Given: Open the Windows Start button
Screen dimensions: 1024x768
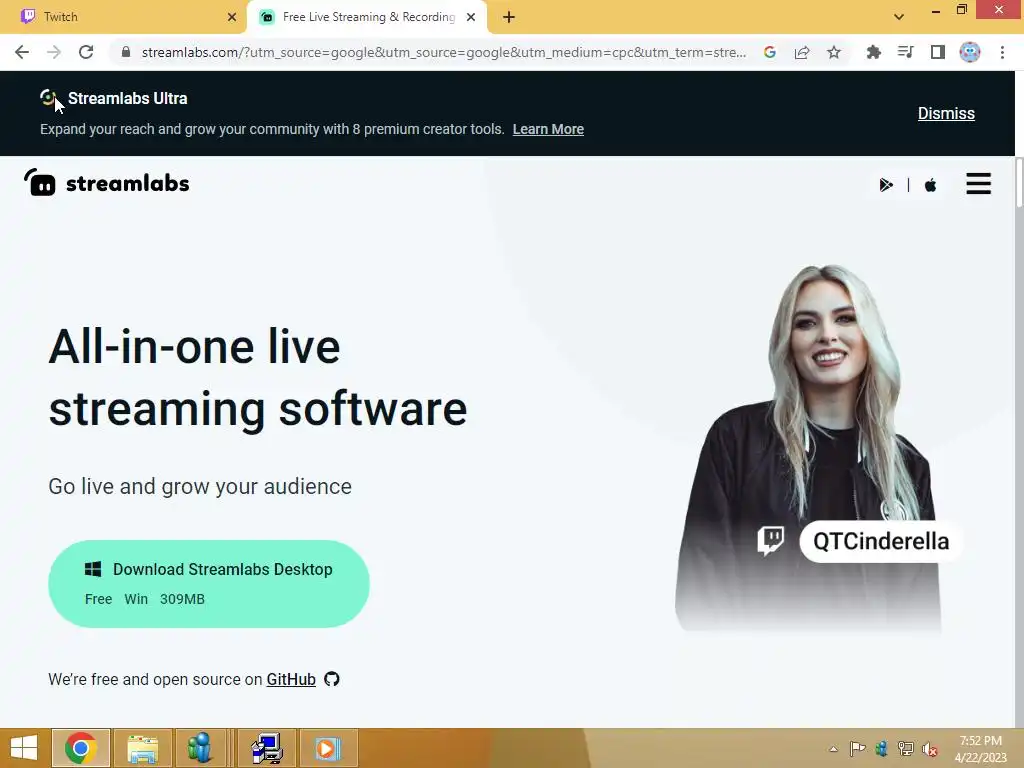Looking at the screenshot, I should (x=24, y=748).
